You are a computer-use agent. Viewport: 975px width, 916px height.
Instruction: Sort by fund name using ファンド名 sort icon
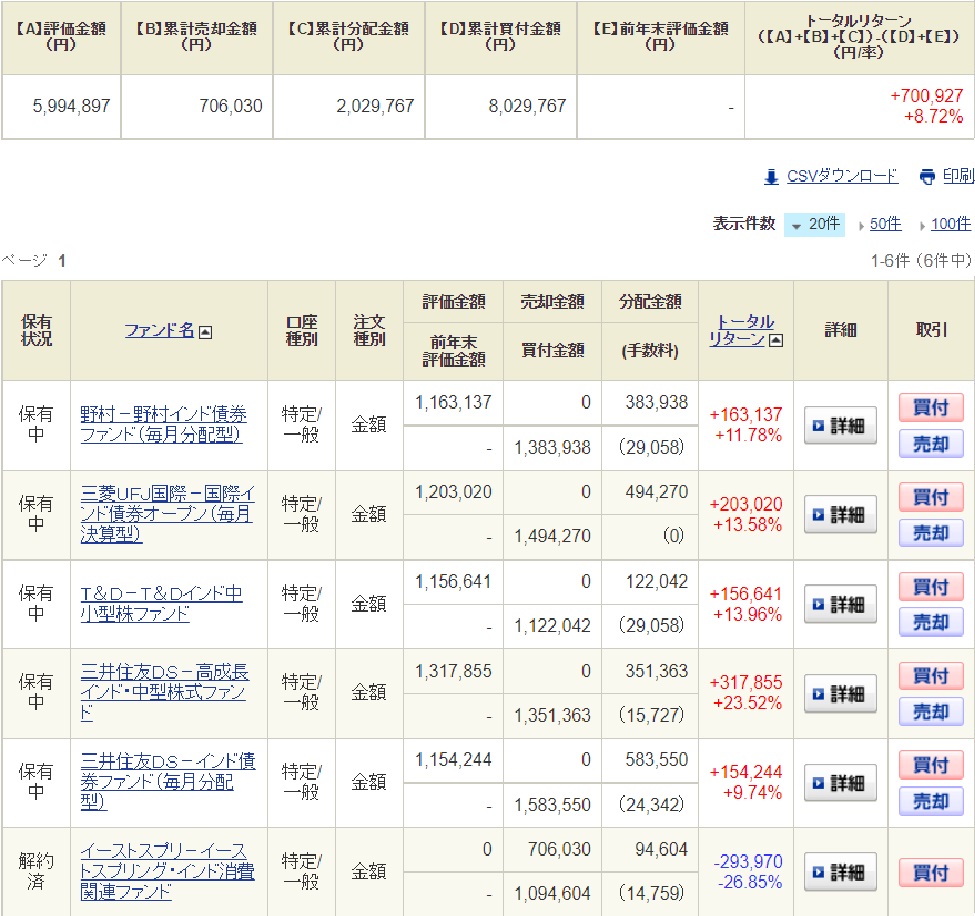coord(205,331)
